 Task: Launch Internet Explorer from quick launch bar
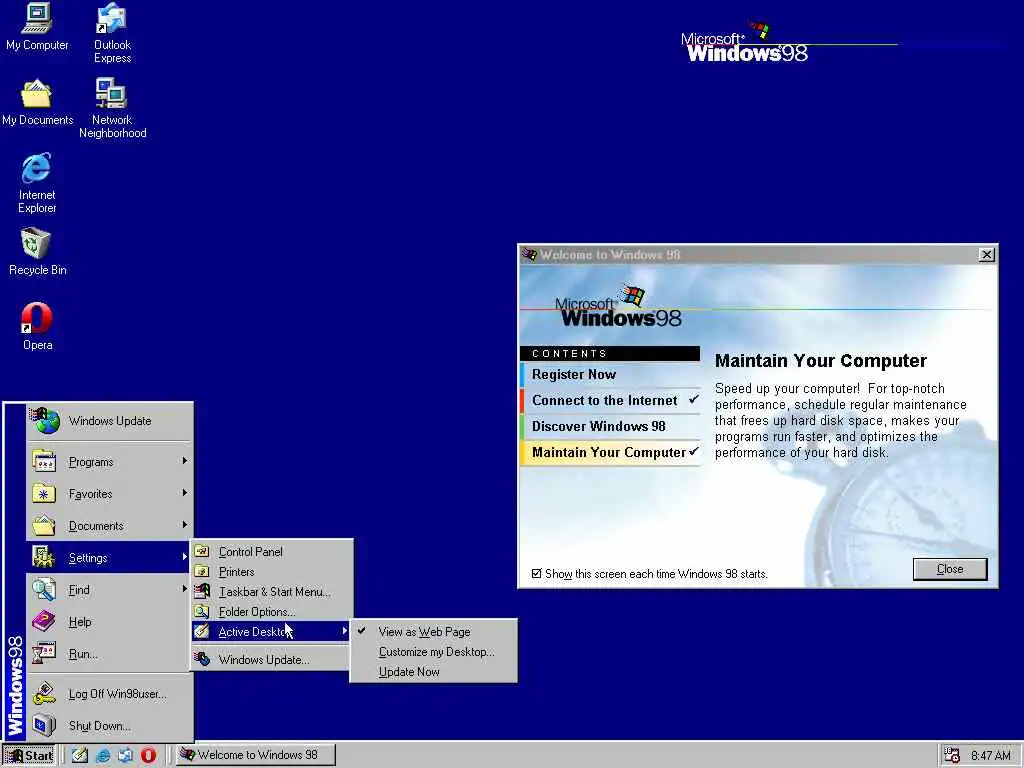click(103, 755)
